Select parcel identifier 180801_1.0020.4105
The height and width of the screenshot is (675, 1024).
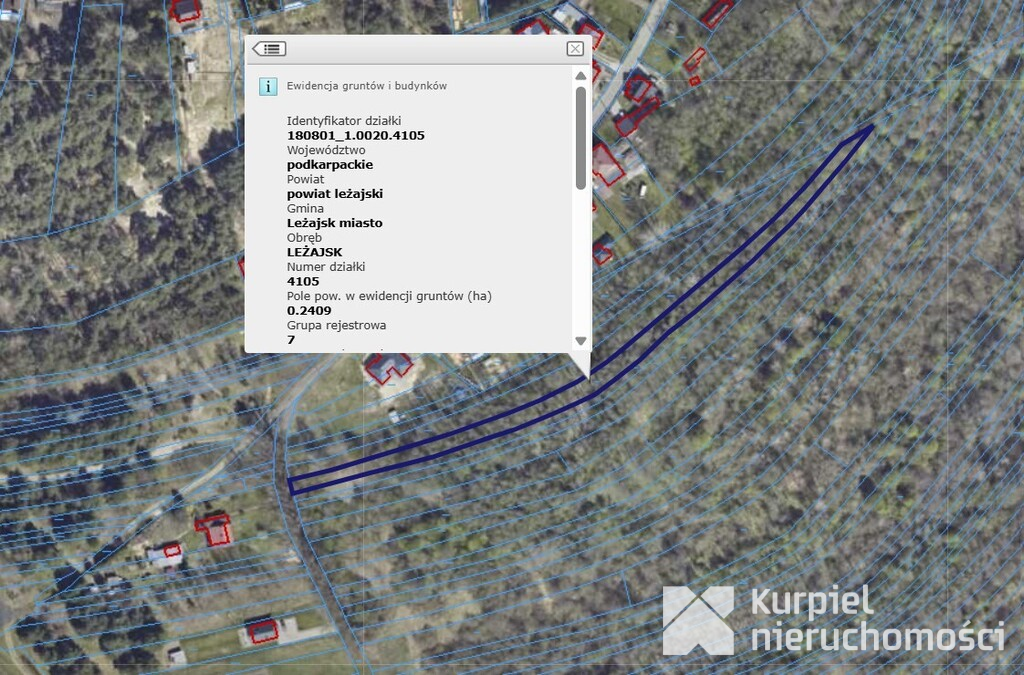coord(356,135)
